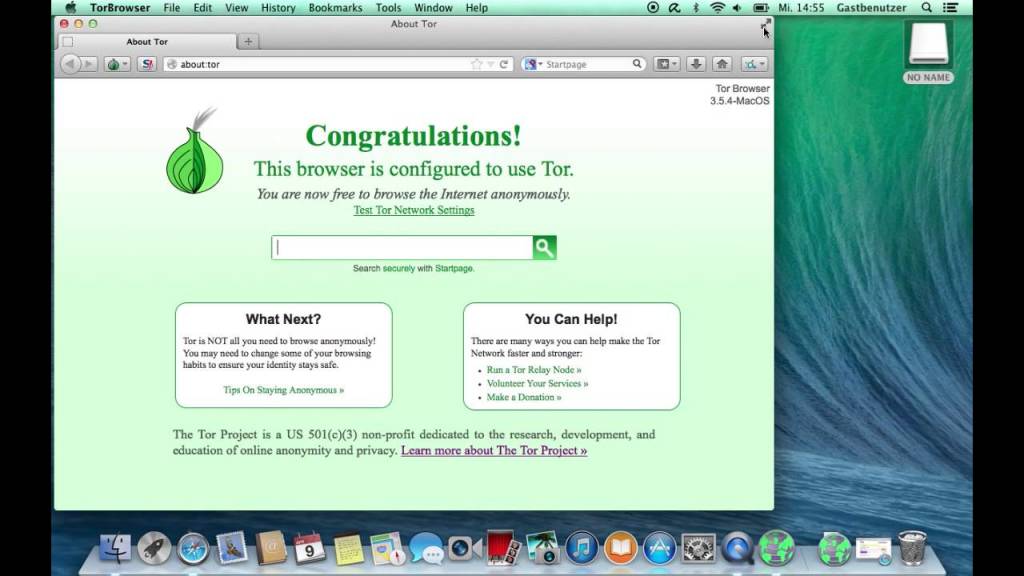Viewport: 1024px width, 576px height.
Task: Toggle full screen with corner arrows
Action: (x=765, y=24)
